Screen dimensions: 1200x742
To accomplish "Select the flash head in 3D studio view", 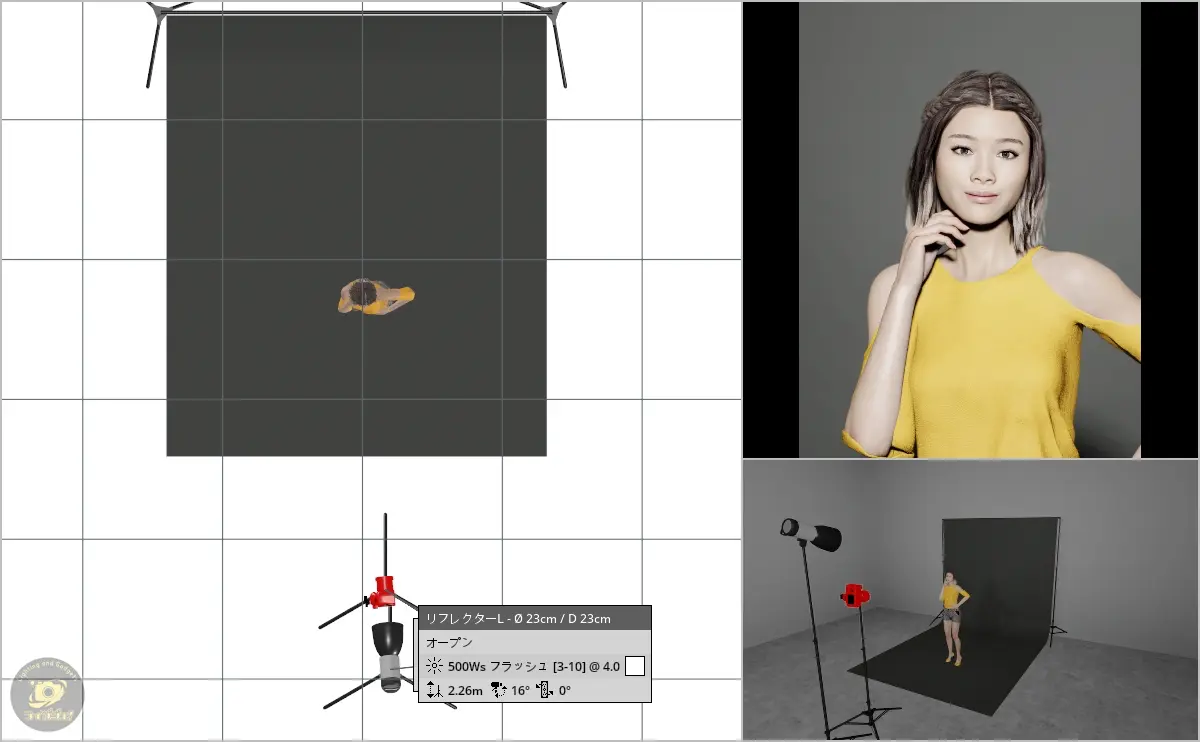I will [812, 534].
